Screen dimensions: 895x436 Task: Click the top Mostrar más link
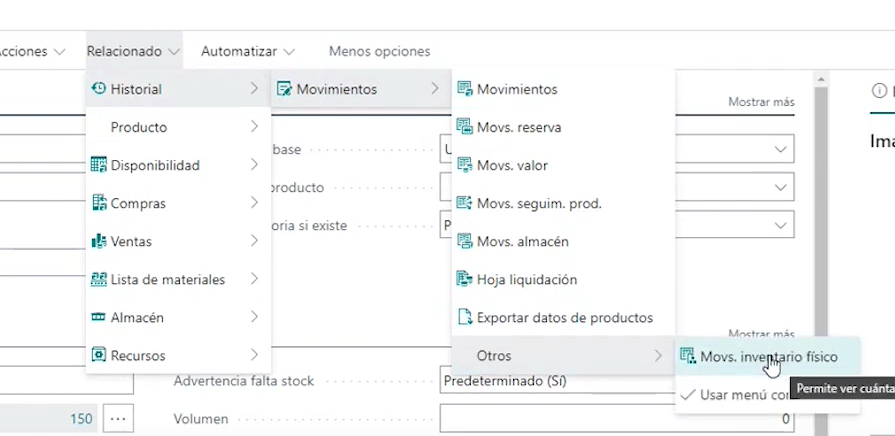pyautogui.click(x=761, y=102)
